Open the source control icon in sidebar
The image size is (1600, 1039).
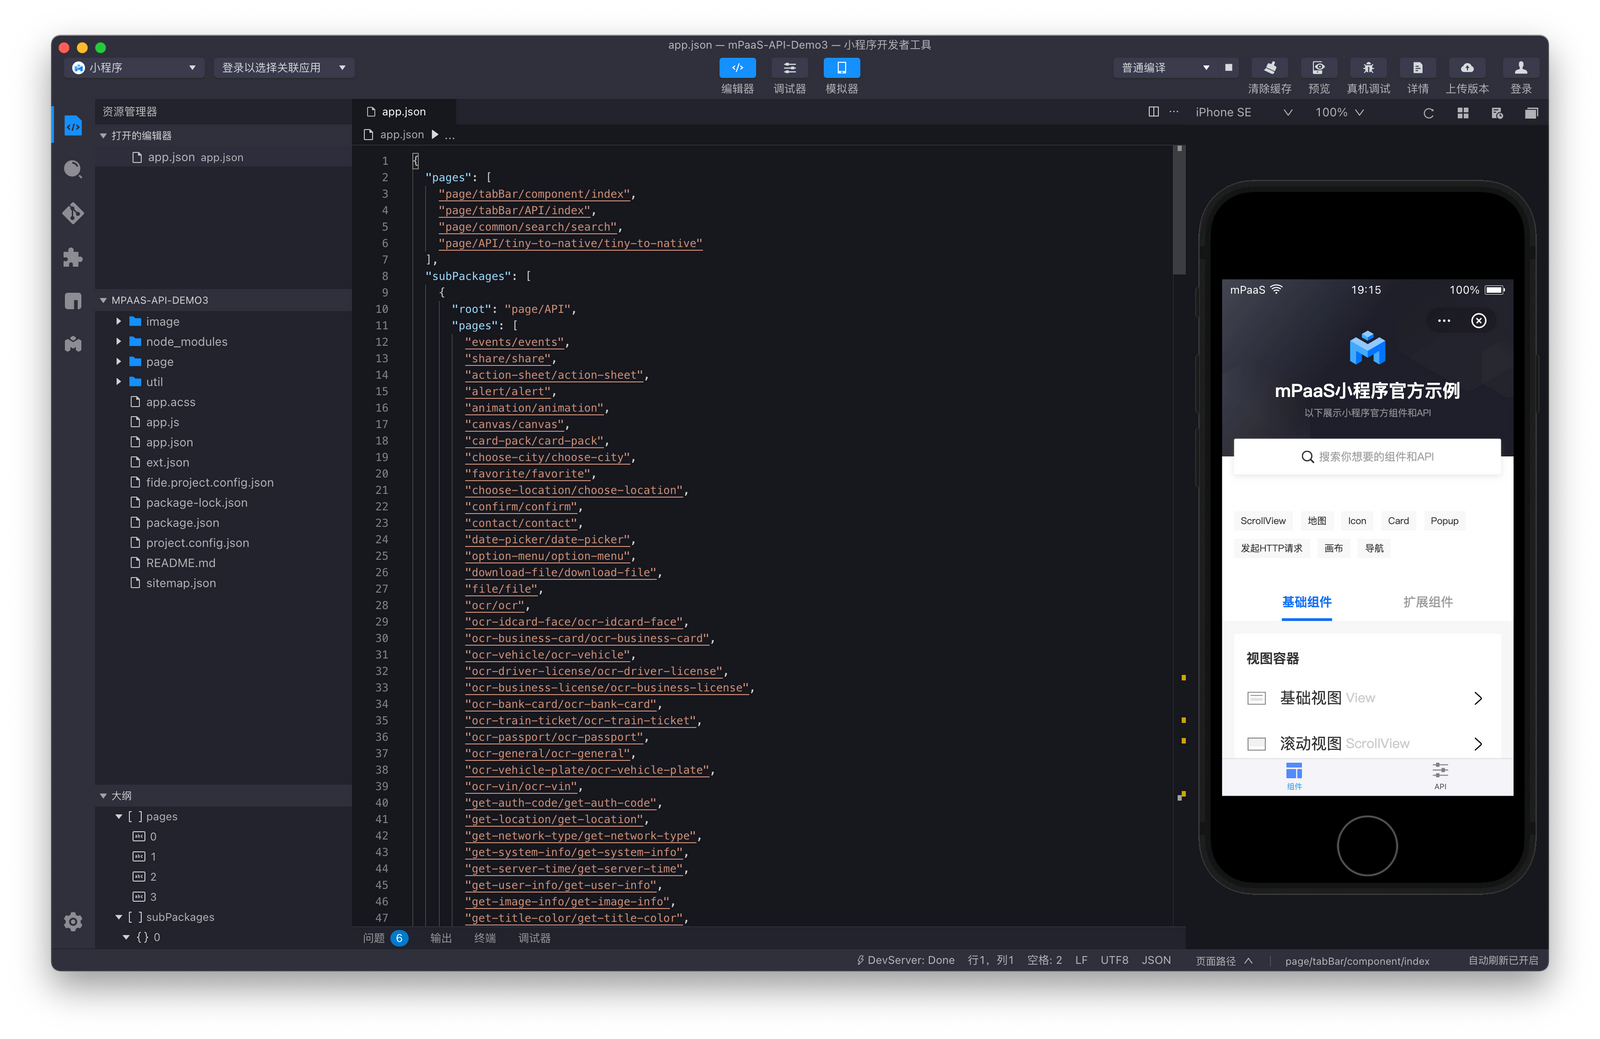(73, 213)
